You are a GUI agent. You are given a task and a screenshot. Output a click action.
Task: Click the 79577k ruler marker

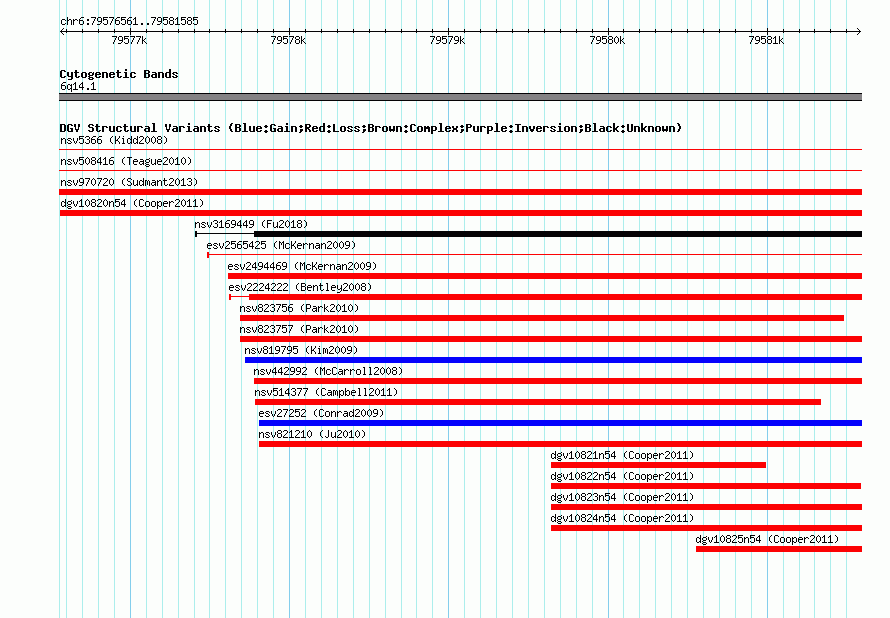click(129, 40)
